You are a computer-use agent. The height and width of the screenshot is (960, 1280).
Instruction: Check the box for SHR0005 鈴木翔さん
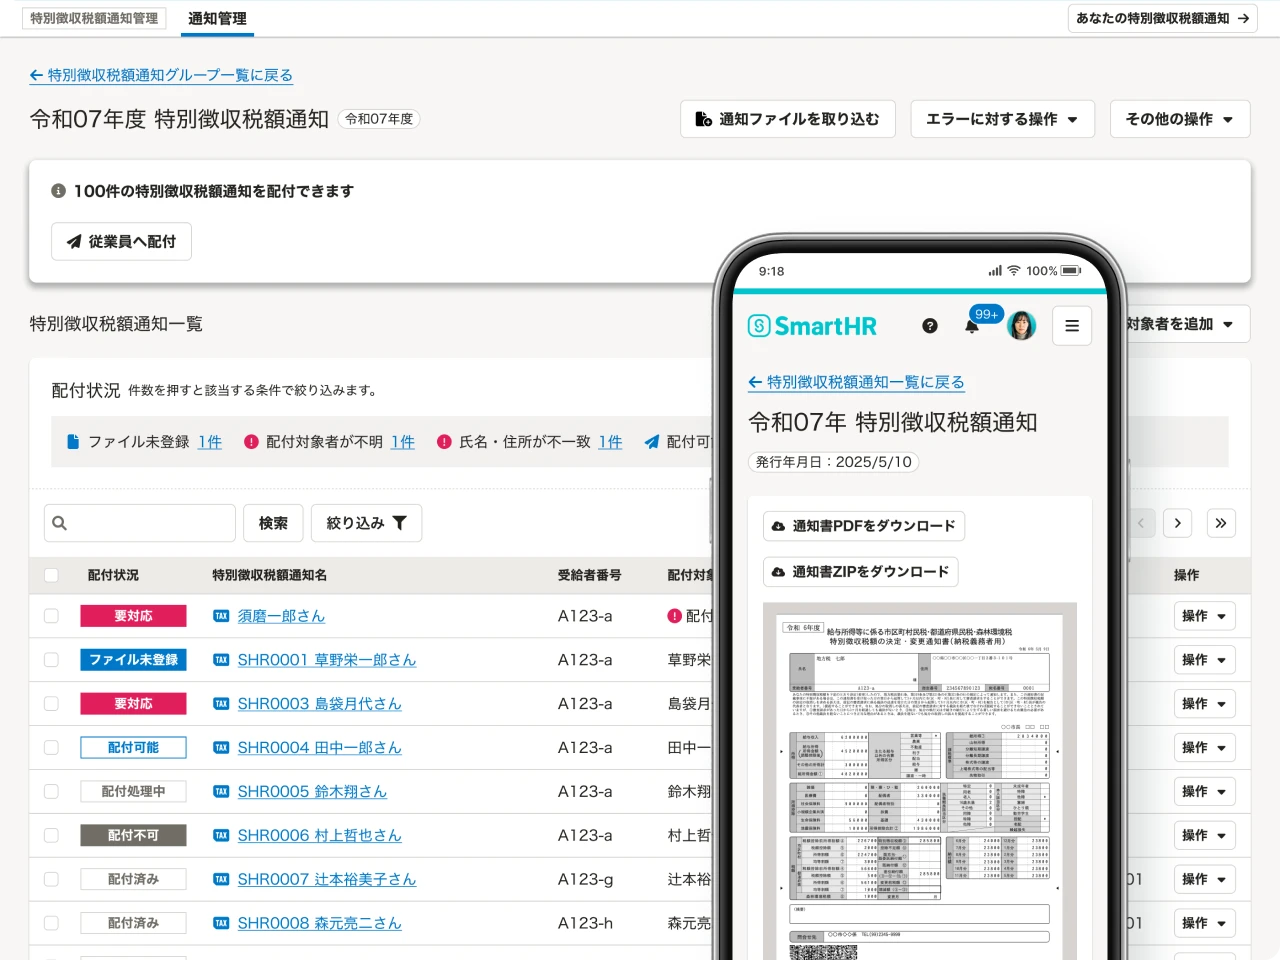pyautogui.click(x=51, y=792)
